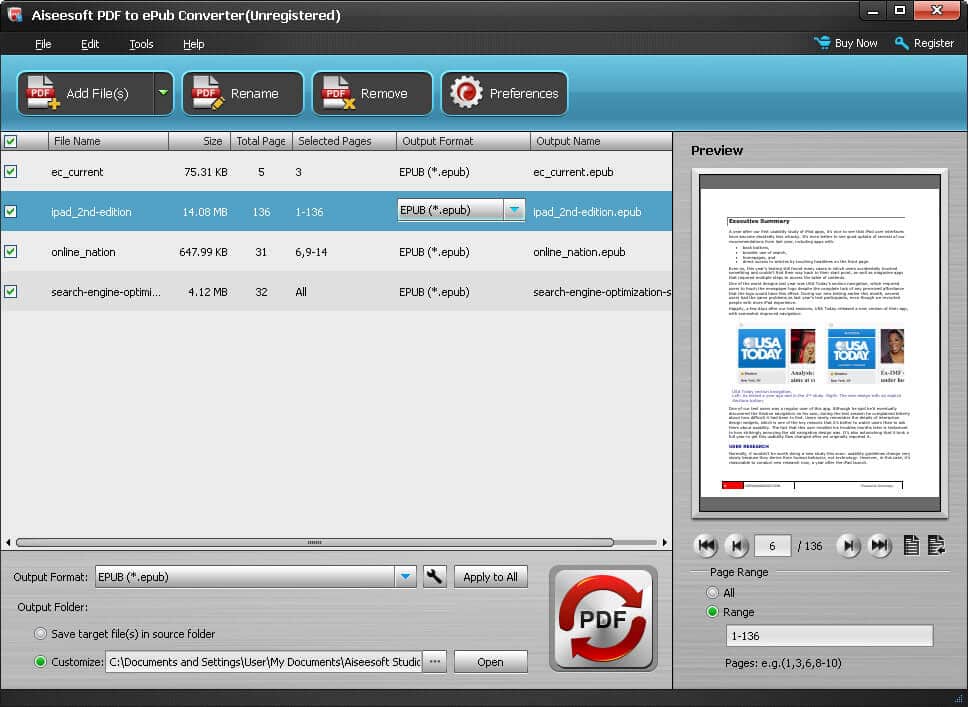Open the Add File(s) dropdown arrow
The image size is (968, 707).
(x=163, y=93)
